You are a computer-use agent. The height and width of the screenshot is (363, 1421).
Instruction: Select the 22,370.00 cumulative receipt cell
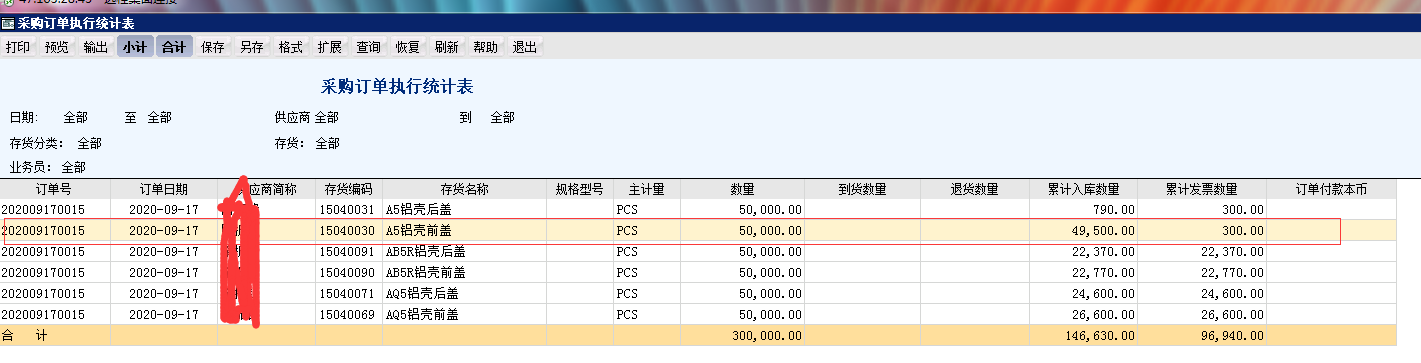(1084, 252)
